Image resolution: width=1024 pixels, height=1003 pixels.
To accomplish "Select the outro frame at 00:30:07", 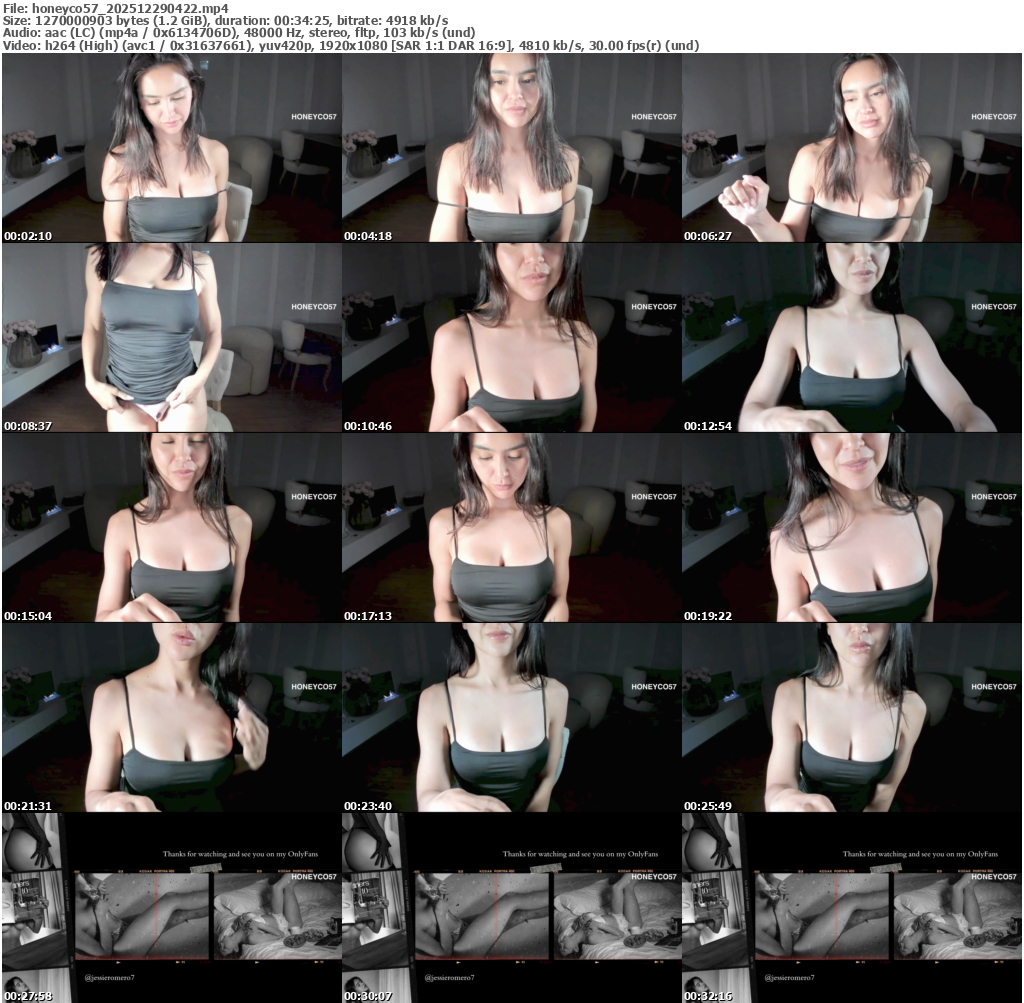I will coord(511,907).
